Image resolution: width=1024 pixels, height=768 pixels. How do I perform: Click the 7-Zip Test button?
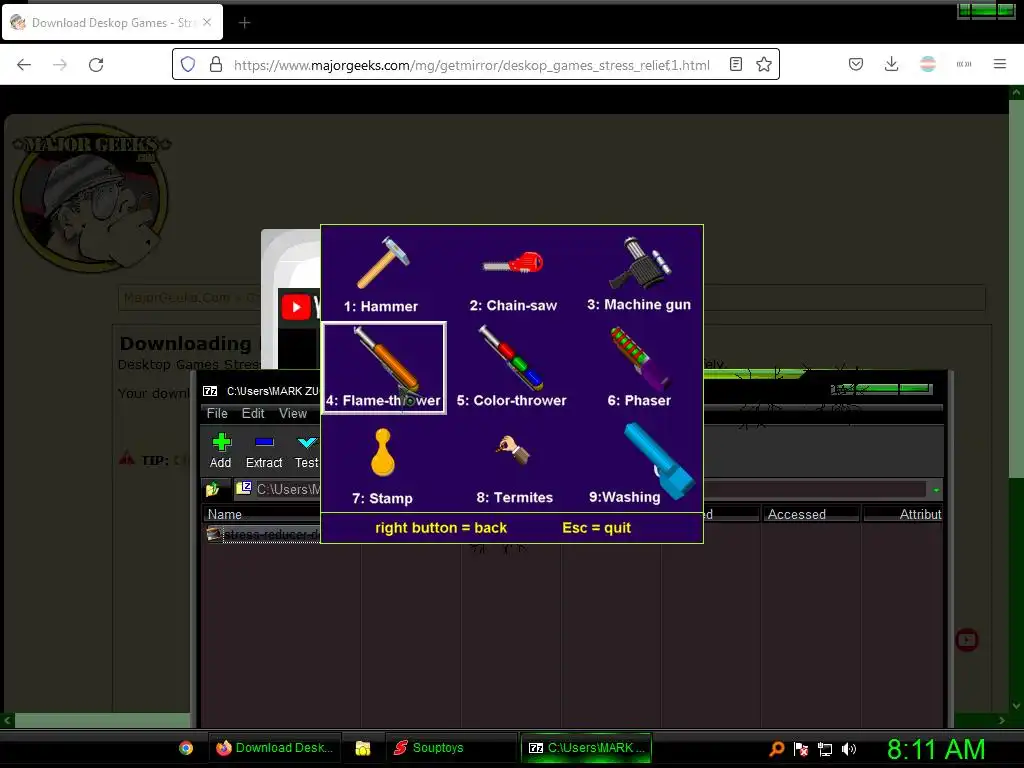point(306,451)
